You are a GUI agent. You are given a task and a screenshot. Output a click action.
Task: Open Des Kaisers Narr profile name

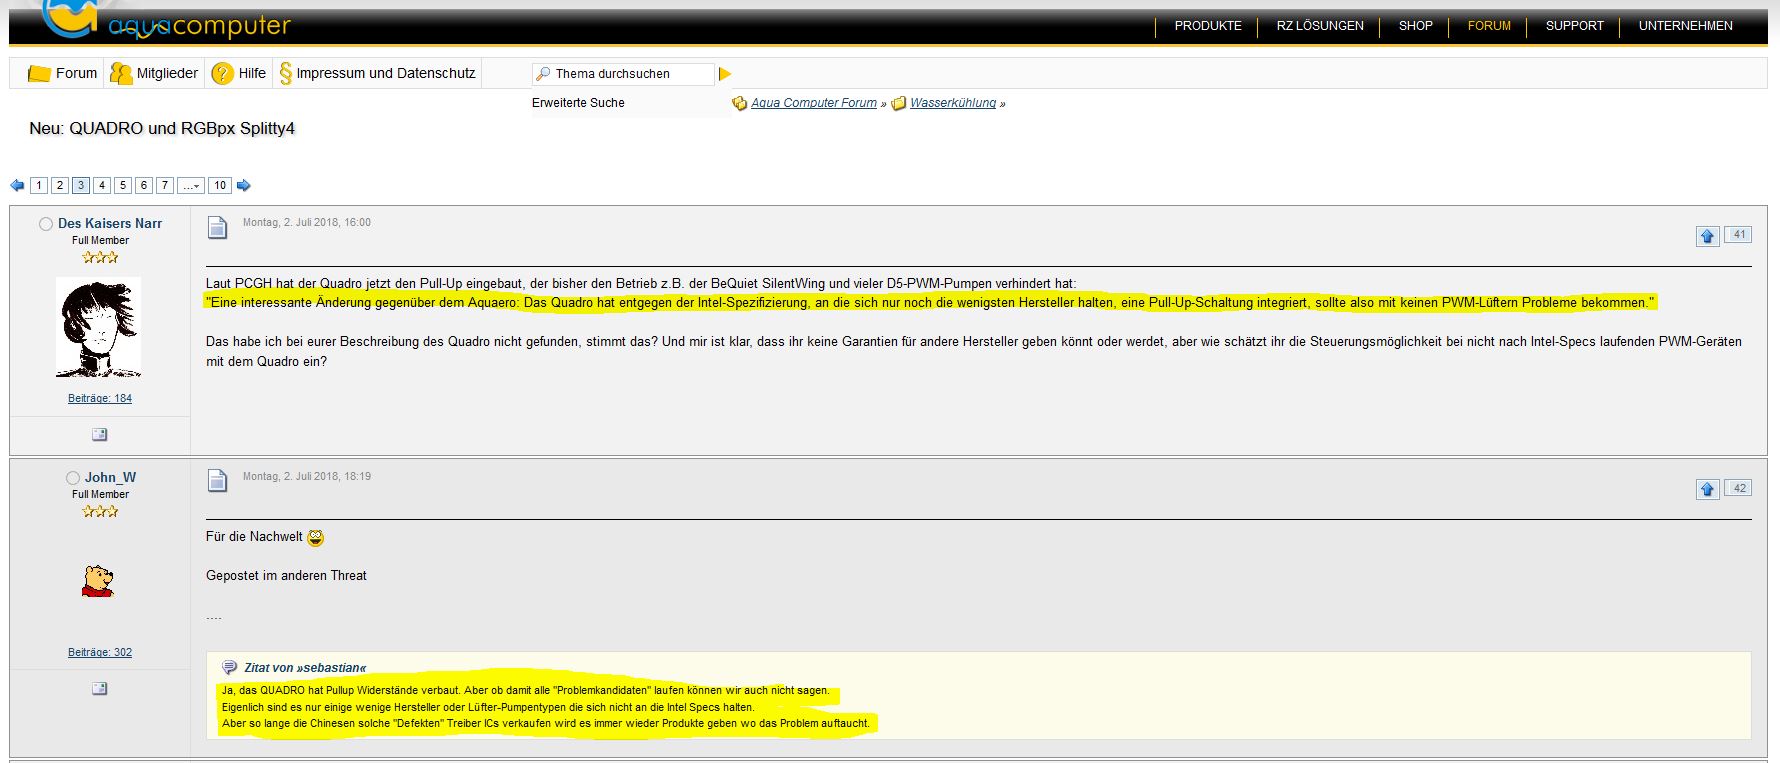tap(110, 223)
